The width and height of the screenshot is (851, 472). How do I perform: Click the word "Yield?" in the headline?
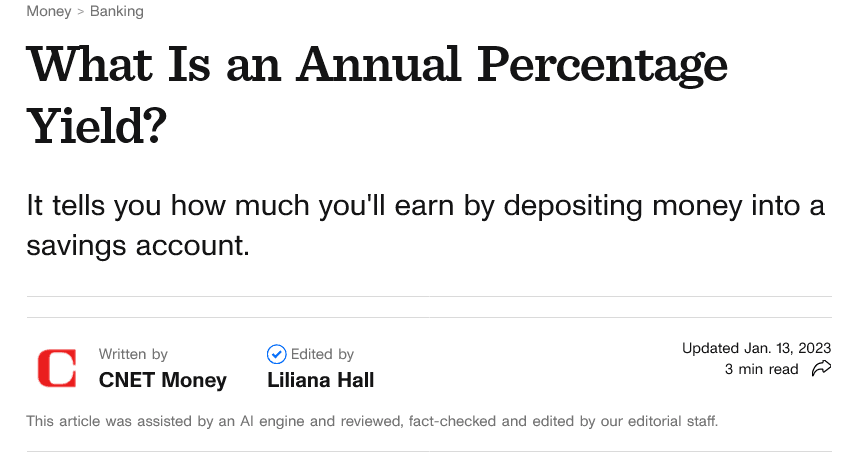(x=97, y=126)
